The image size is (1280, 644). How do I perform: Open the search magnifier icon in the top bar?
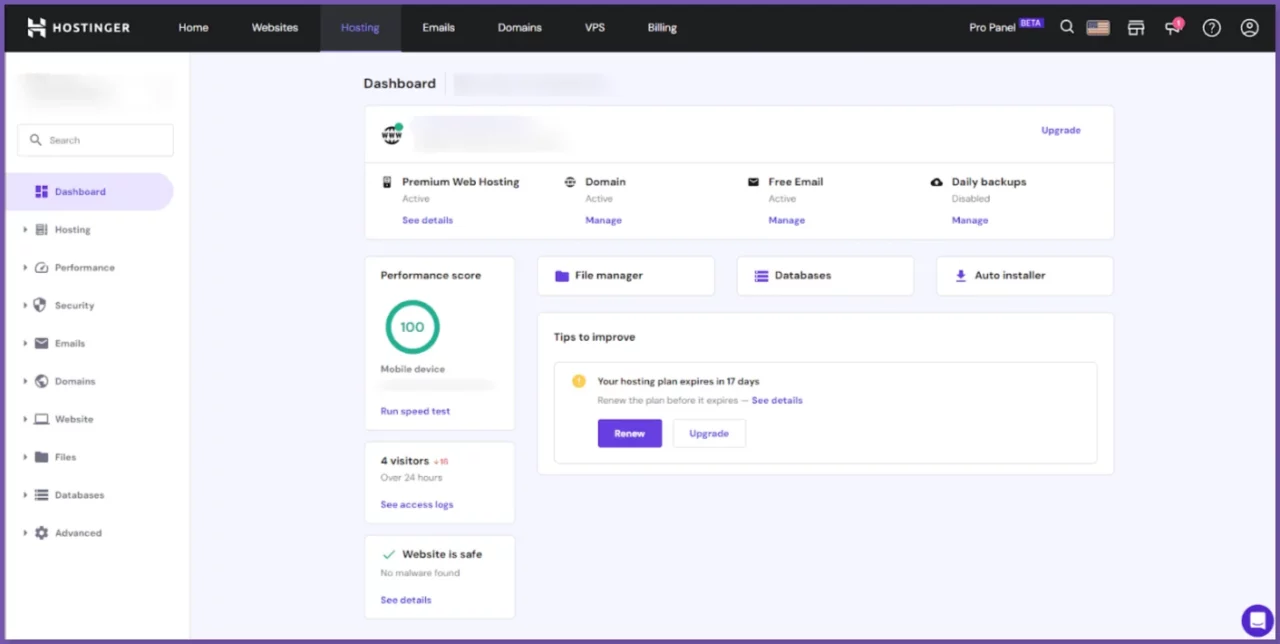tap(1067, 28)
